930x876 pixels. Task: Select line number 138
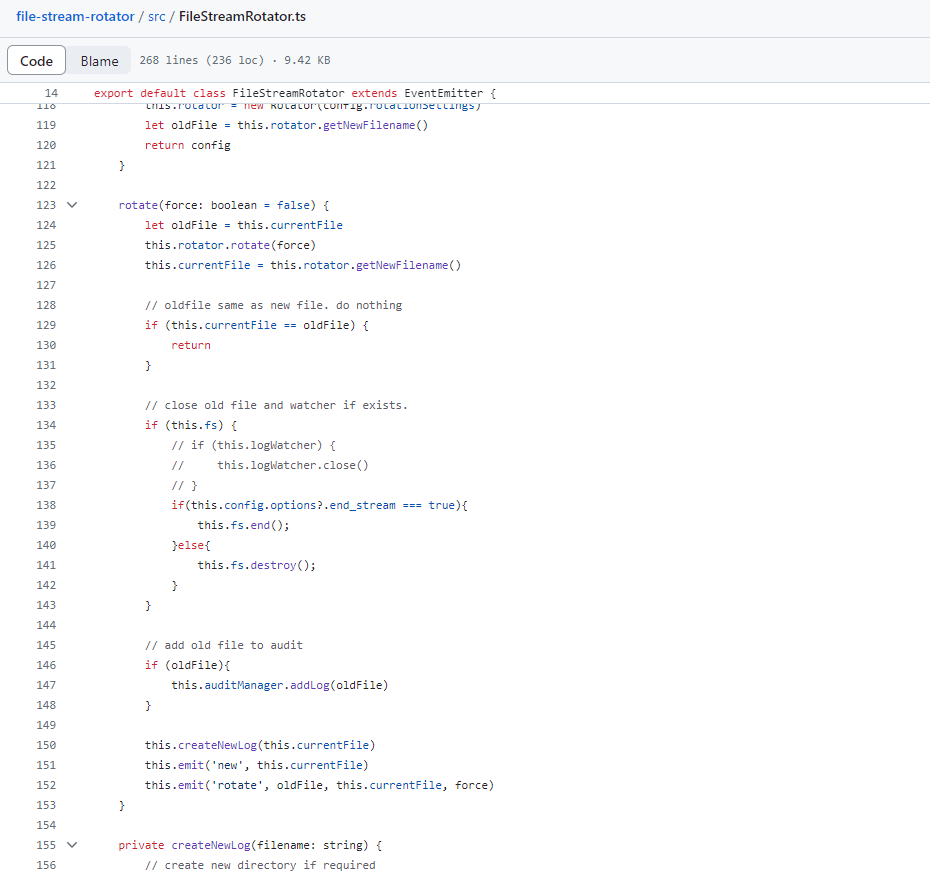[45, 505]
